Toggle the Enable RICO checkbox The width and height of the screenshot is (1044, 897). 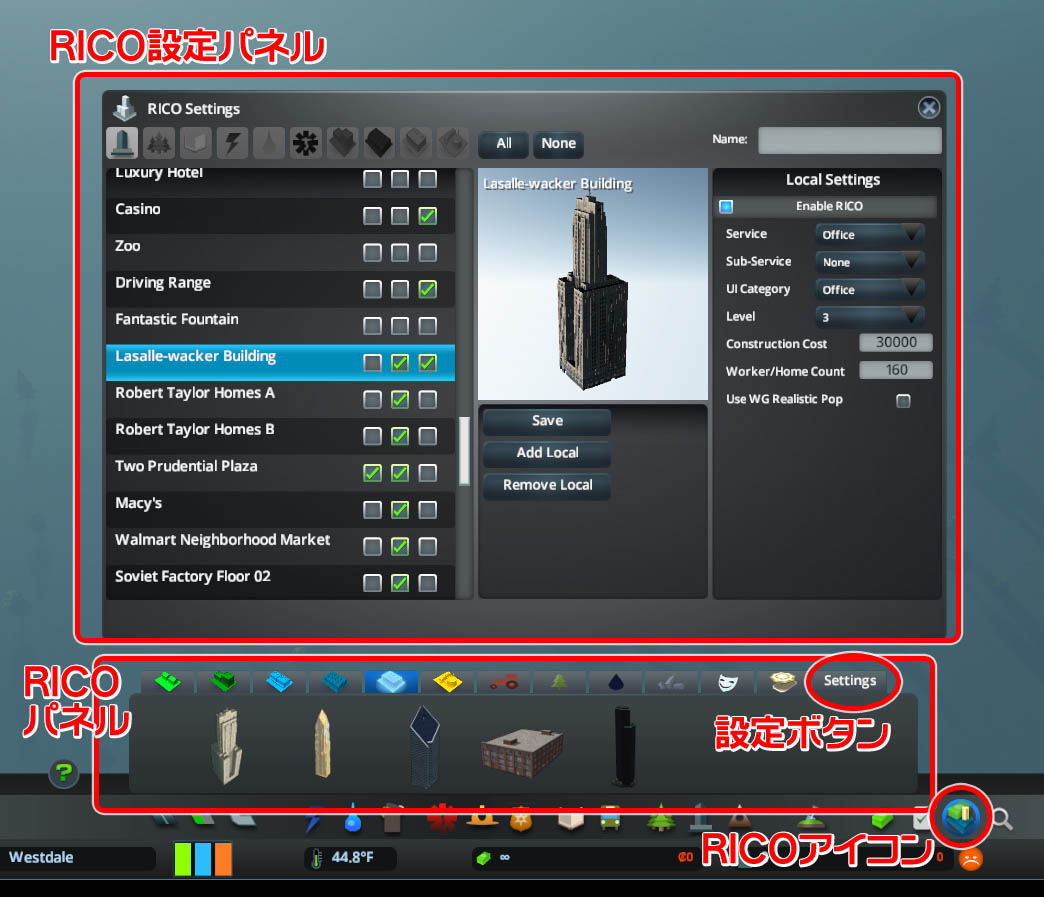point(726,206)
